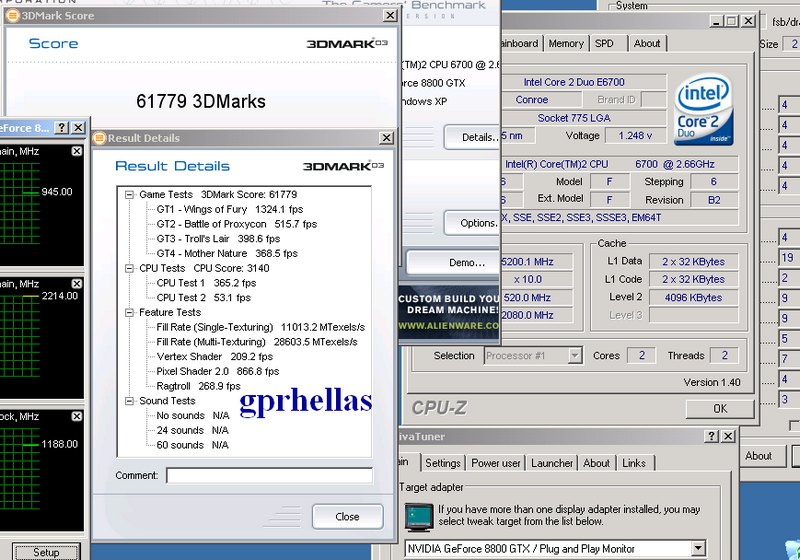Click the CPU-Z minimize button
The image size is (800, 560).
(717, 21)
